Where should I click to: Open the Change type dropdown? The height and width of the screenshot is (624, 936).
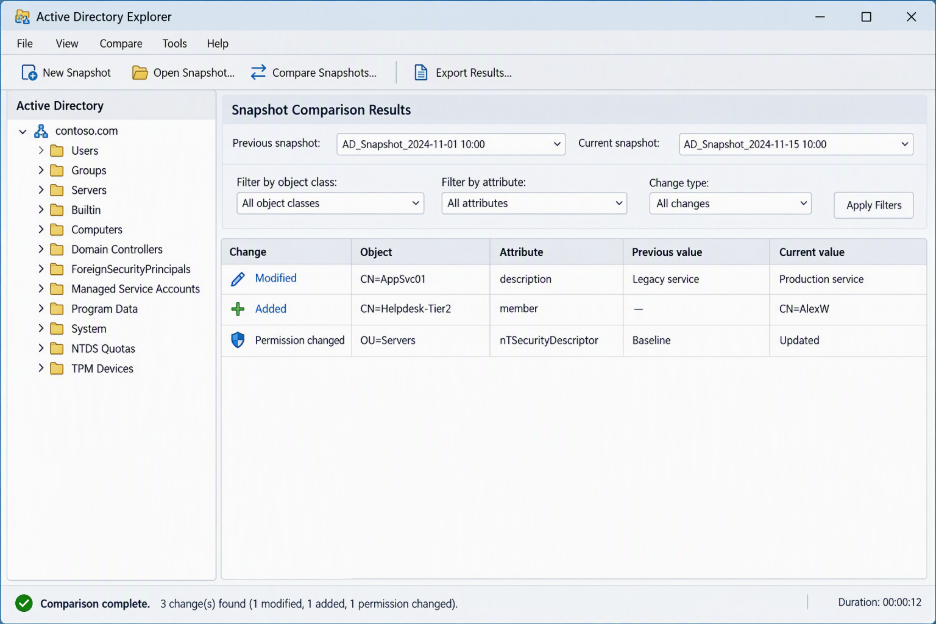coord(730,204)
